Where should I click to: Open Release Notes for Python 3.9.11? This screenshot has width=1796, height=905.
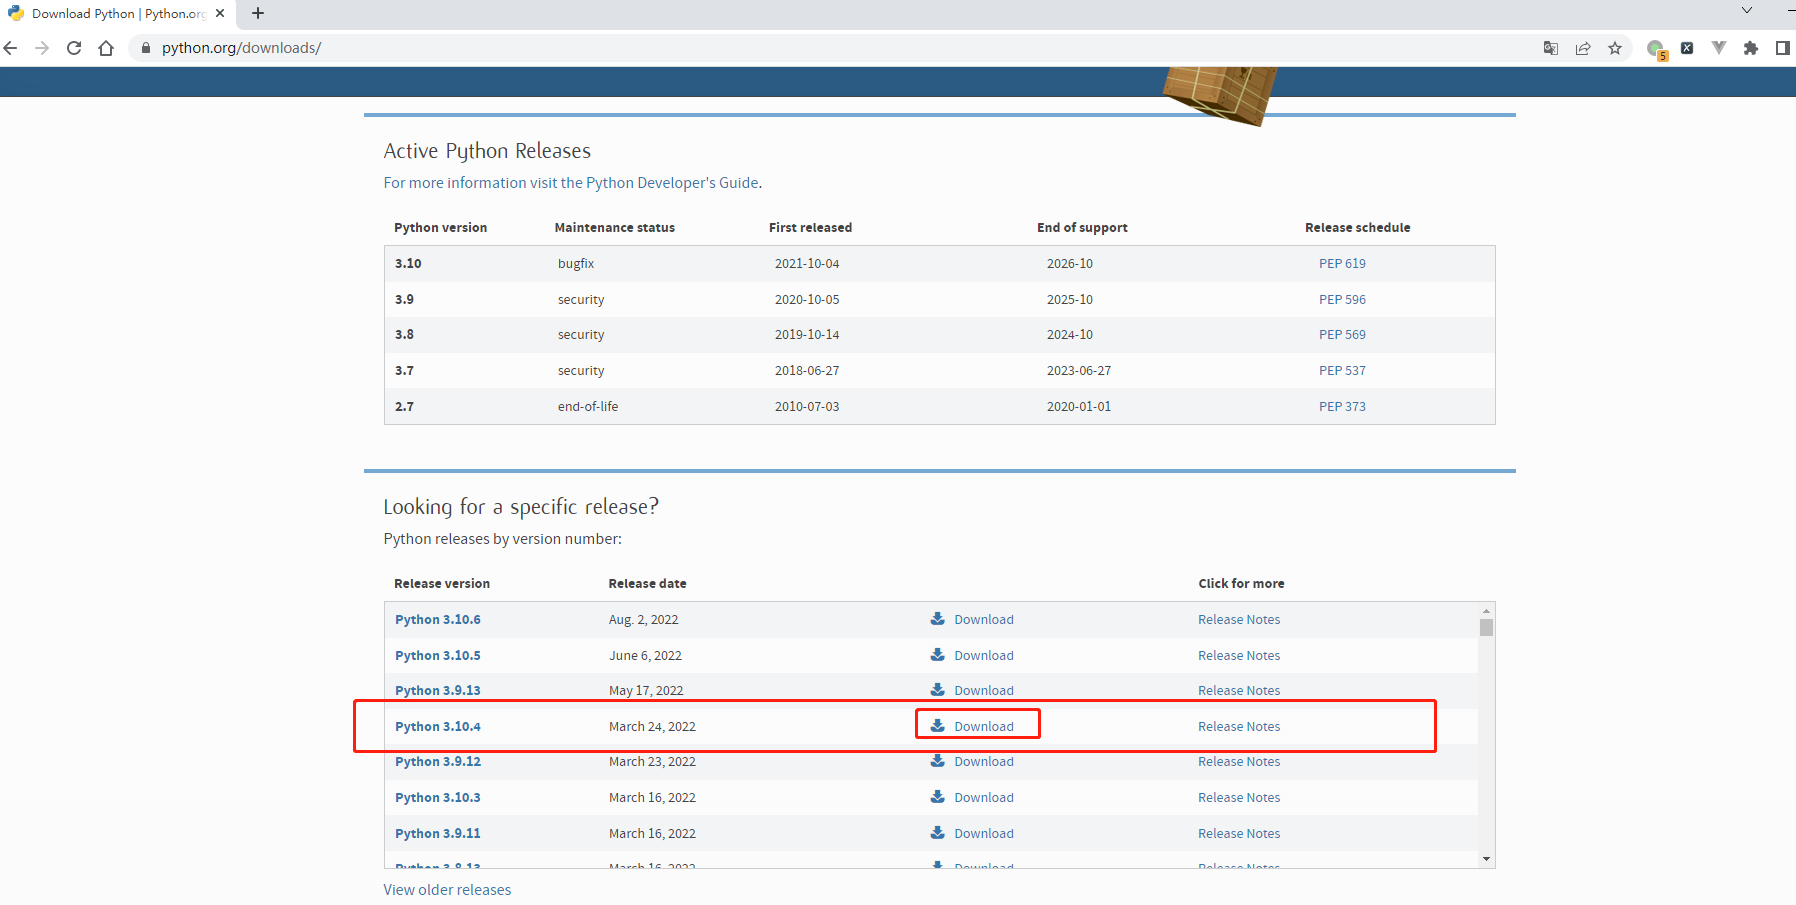(x=1239, y=834)
